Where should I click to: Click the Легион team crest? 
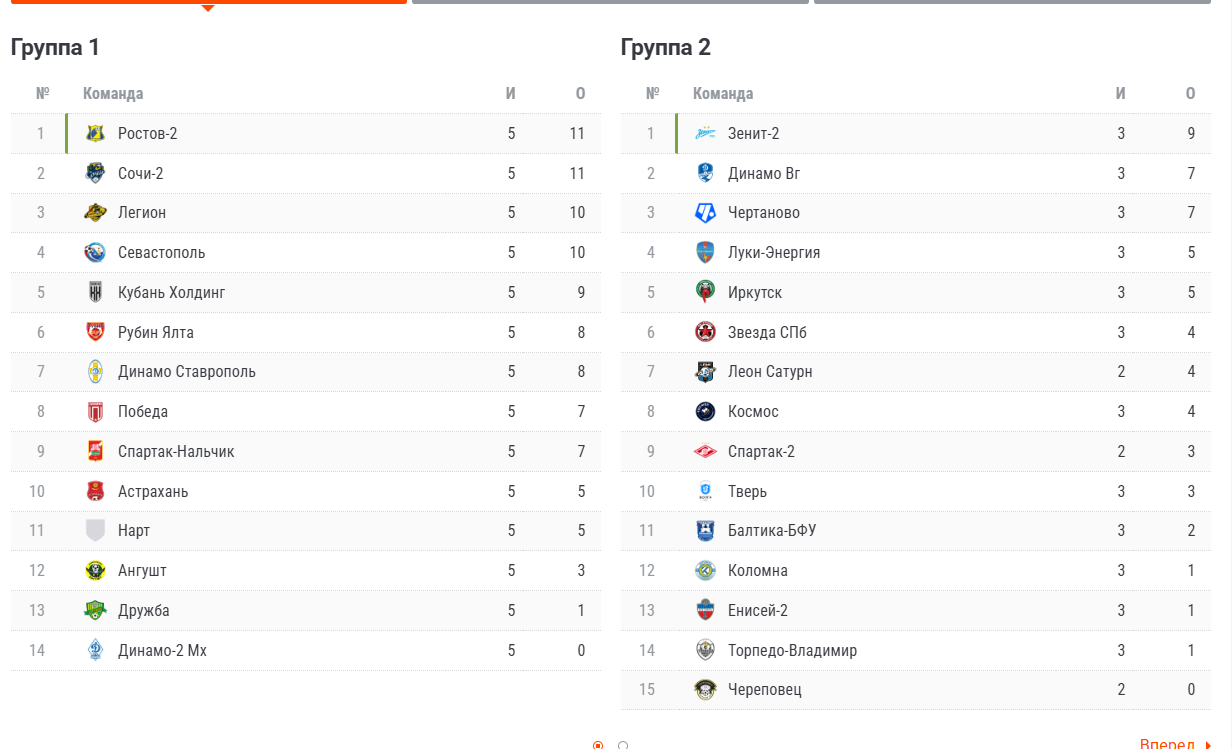95,212
